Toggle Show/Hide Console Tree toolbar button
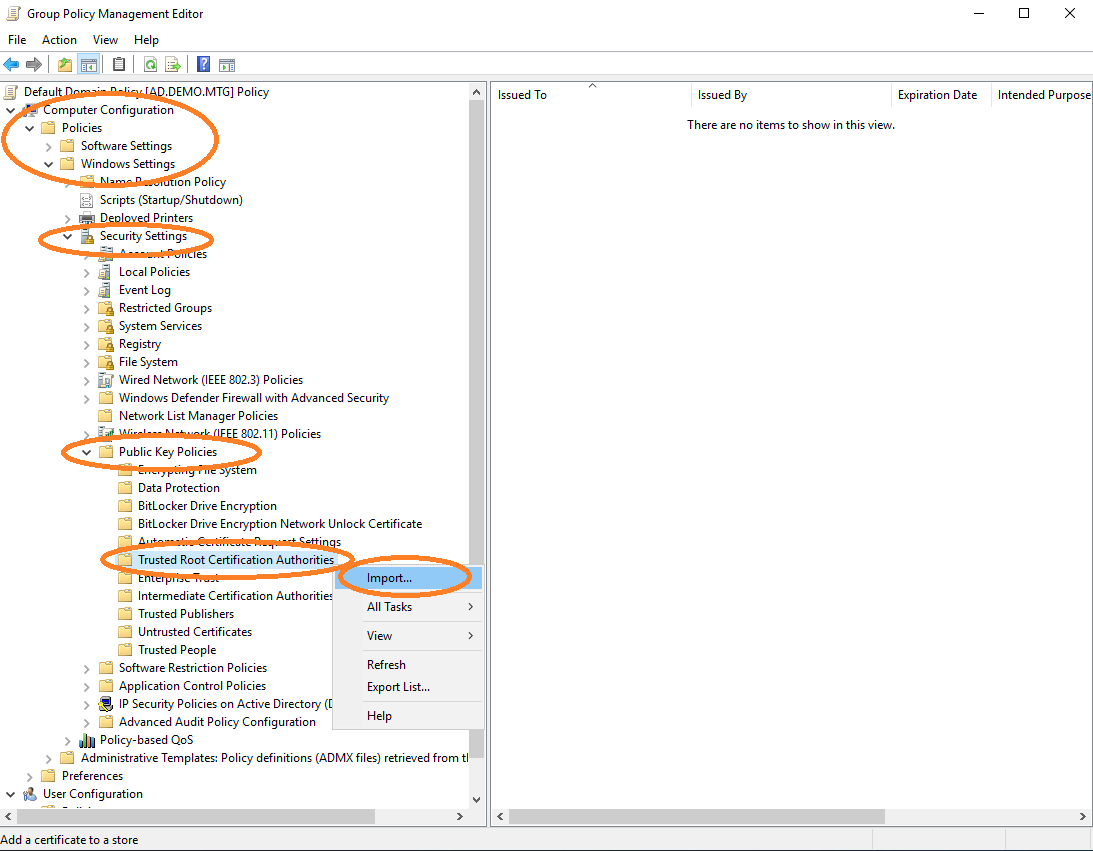 88,65
